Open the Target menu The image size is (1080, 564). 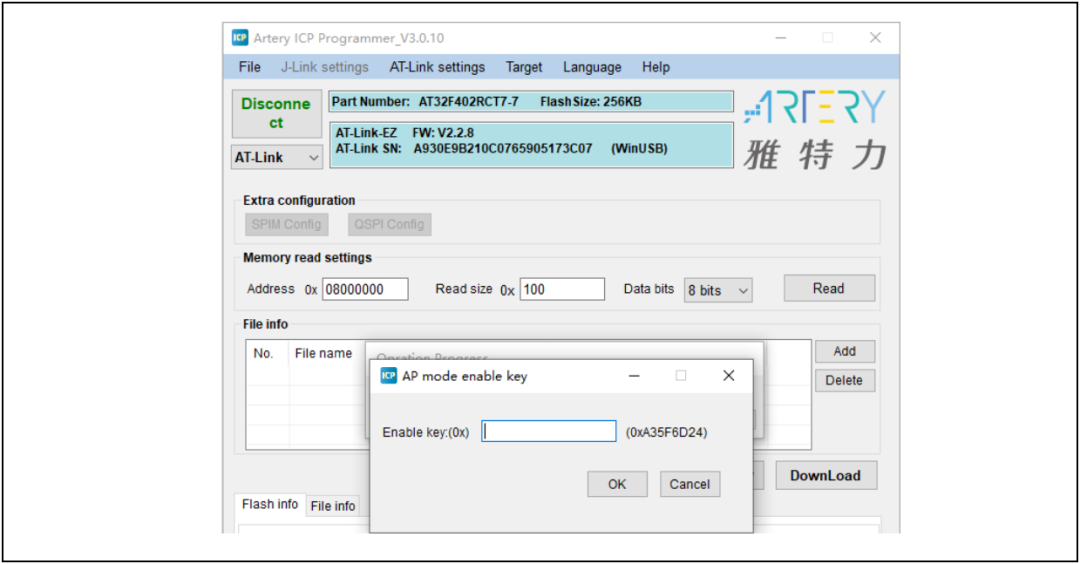pyautogui.click(x=524, y=67)
